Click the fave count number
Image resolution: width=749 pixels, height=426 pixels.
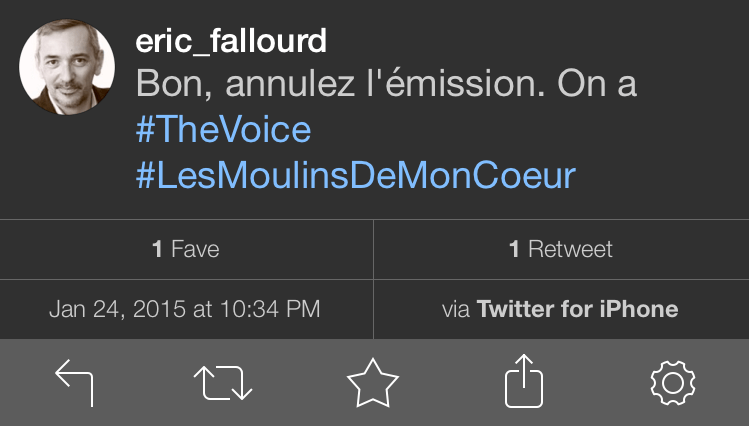pyautogui.click(x=157, y=249)
